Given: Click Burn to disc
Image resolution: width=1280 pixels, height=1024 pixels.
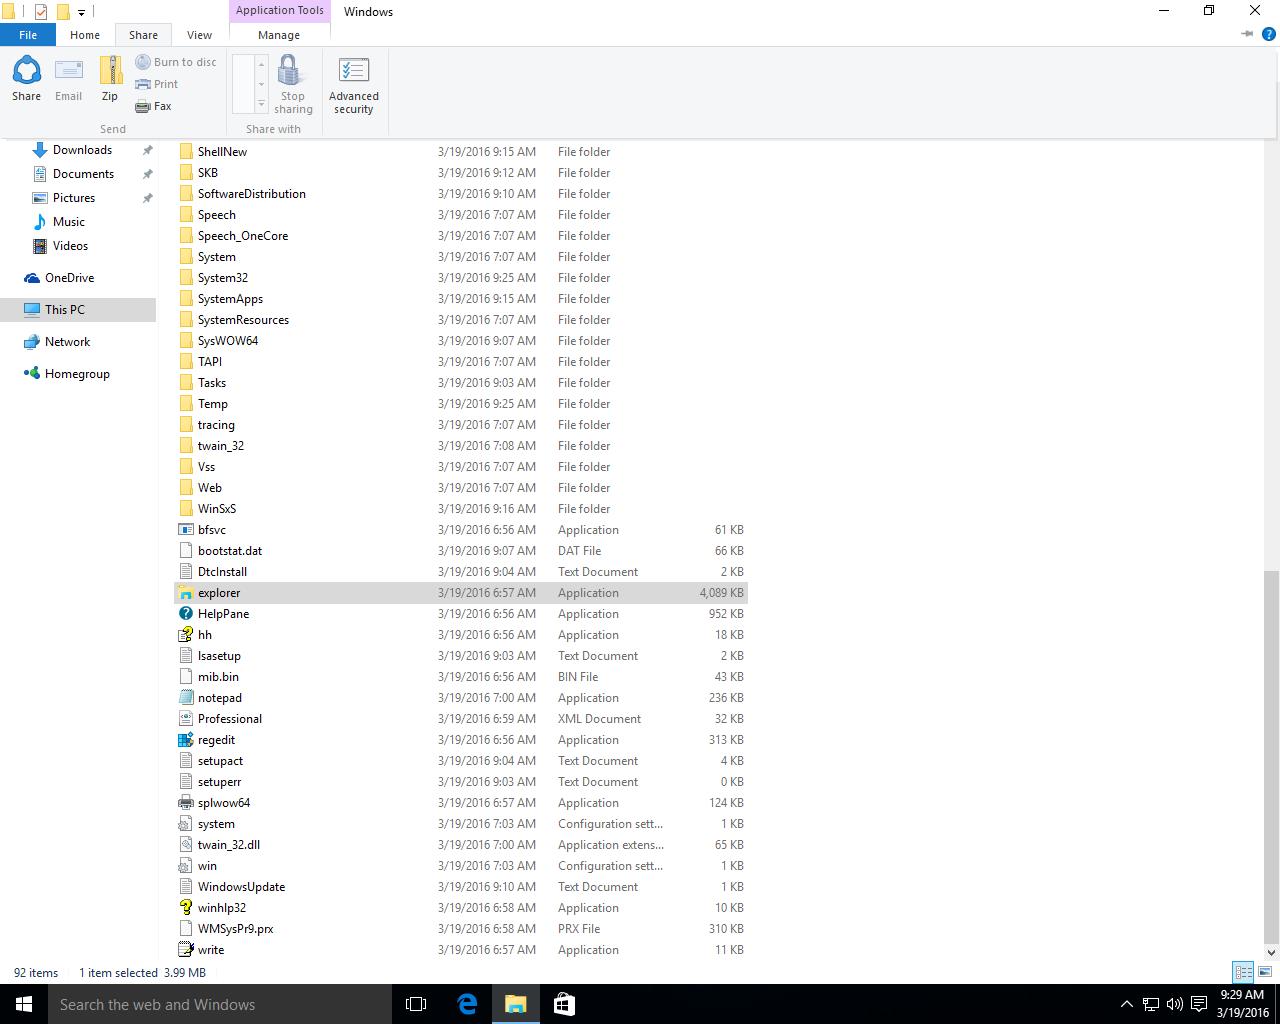Looking at the screenshot, I should (176, 62).
